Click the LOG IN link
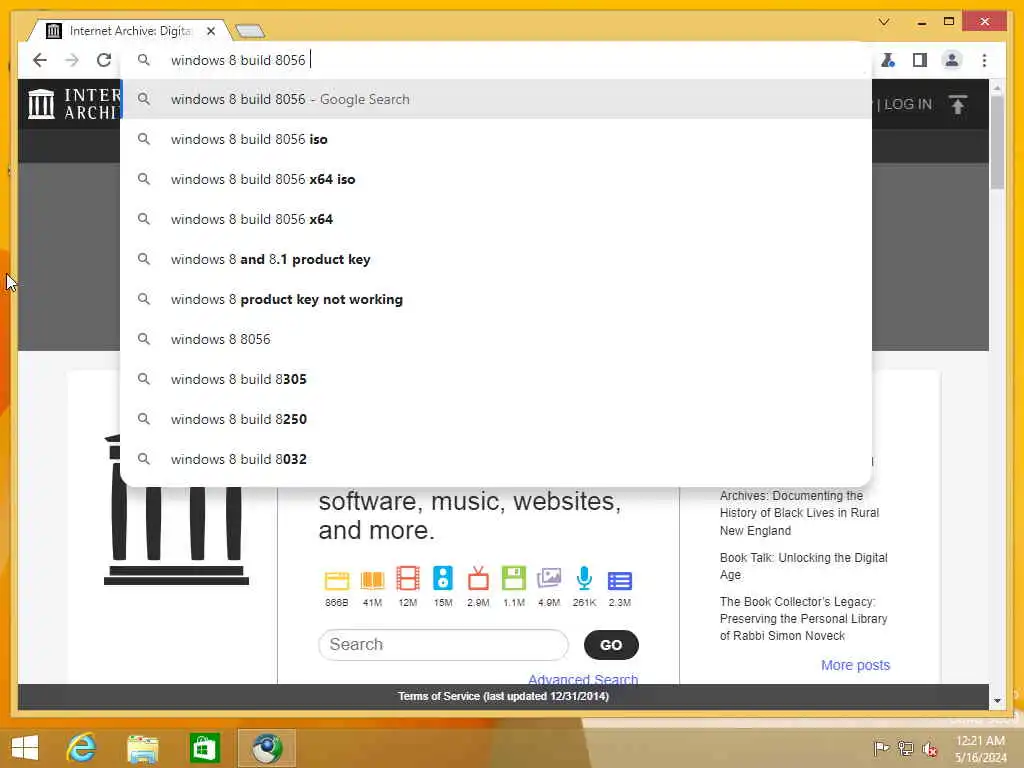This screenshot has height=768, width=1024. click(908, 104)
